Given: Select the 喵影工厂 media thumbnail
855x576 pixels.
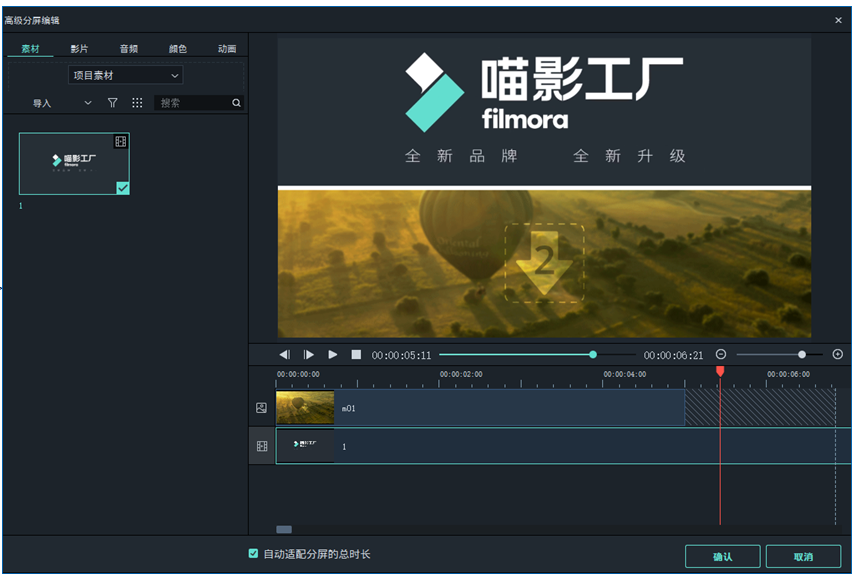Looking at the screenshot, I should (x=74, y=163).
